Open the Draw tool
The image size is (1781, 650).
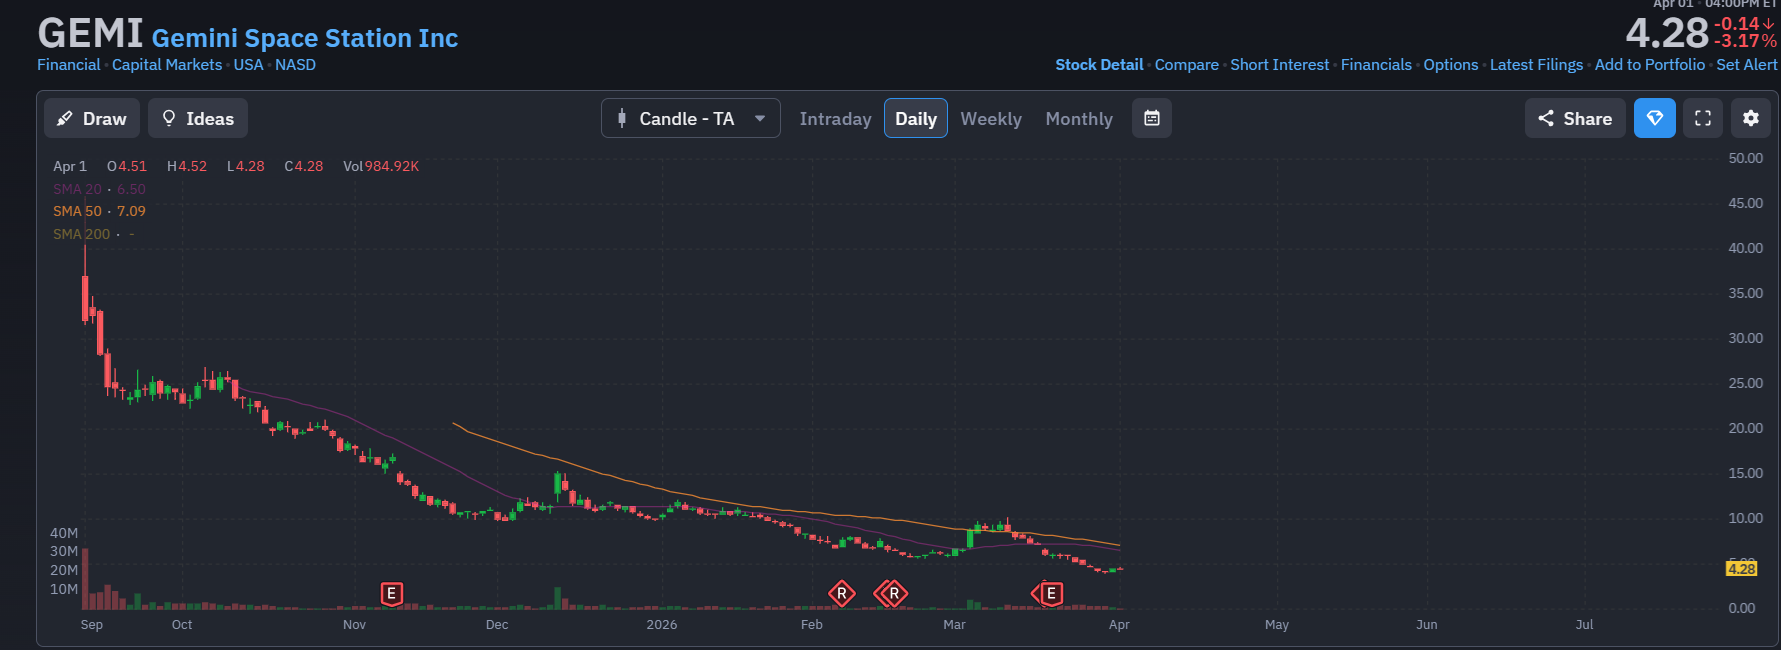click(92, 119)
